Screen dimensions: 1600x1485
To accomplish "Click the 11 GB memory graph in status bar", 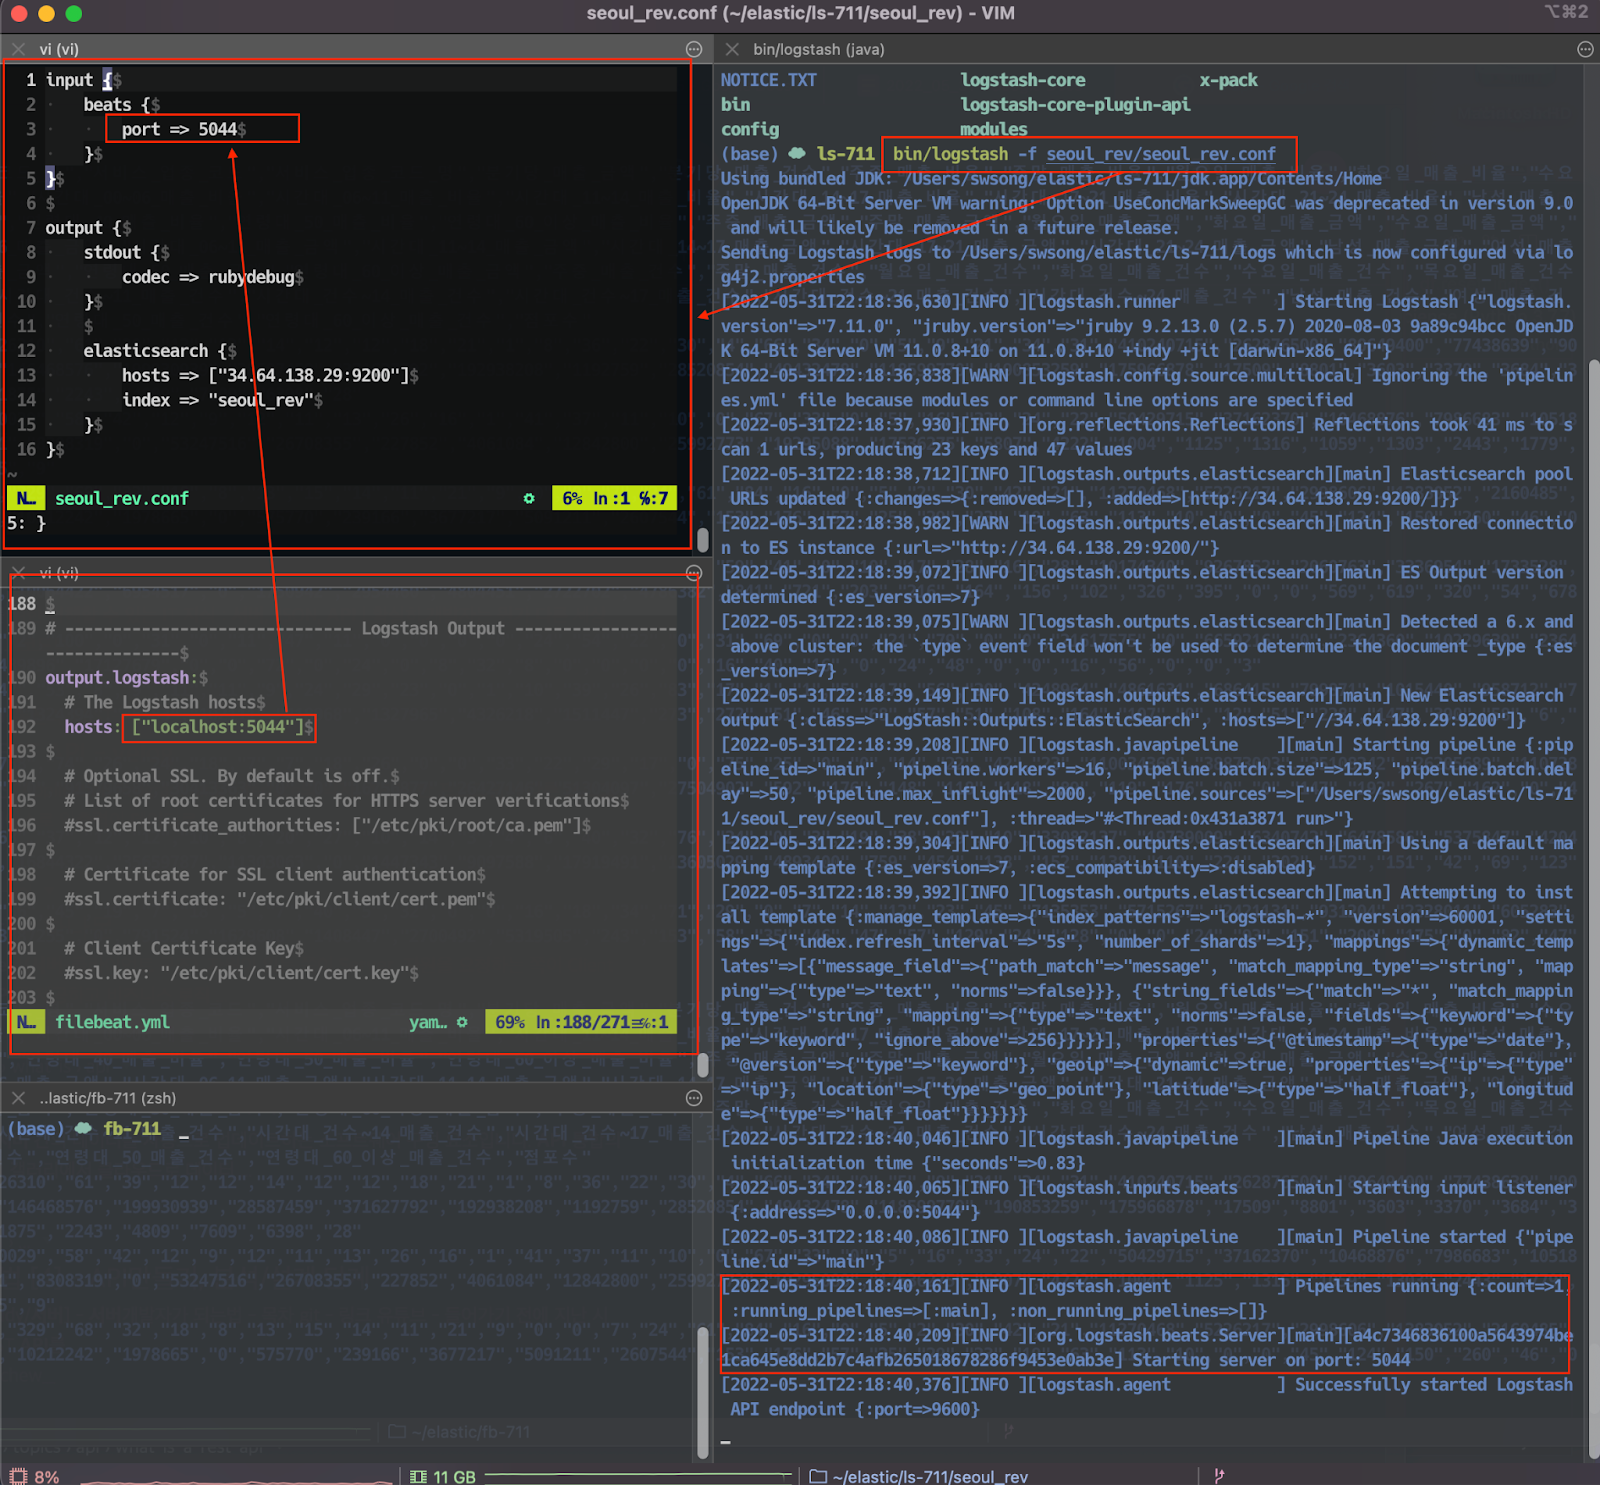I will pyautogui.click(x=638, y=1477).
